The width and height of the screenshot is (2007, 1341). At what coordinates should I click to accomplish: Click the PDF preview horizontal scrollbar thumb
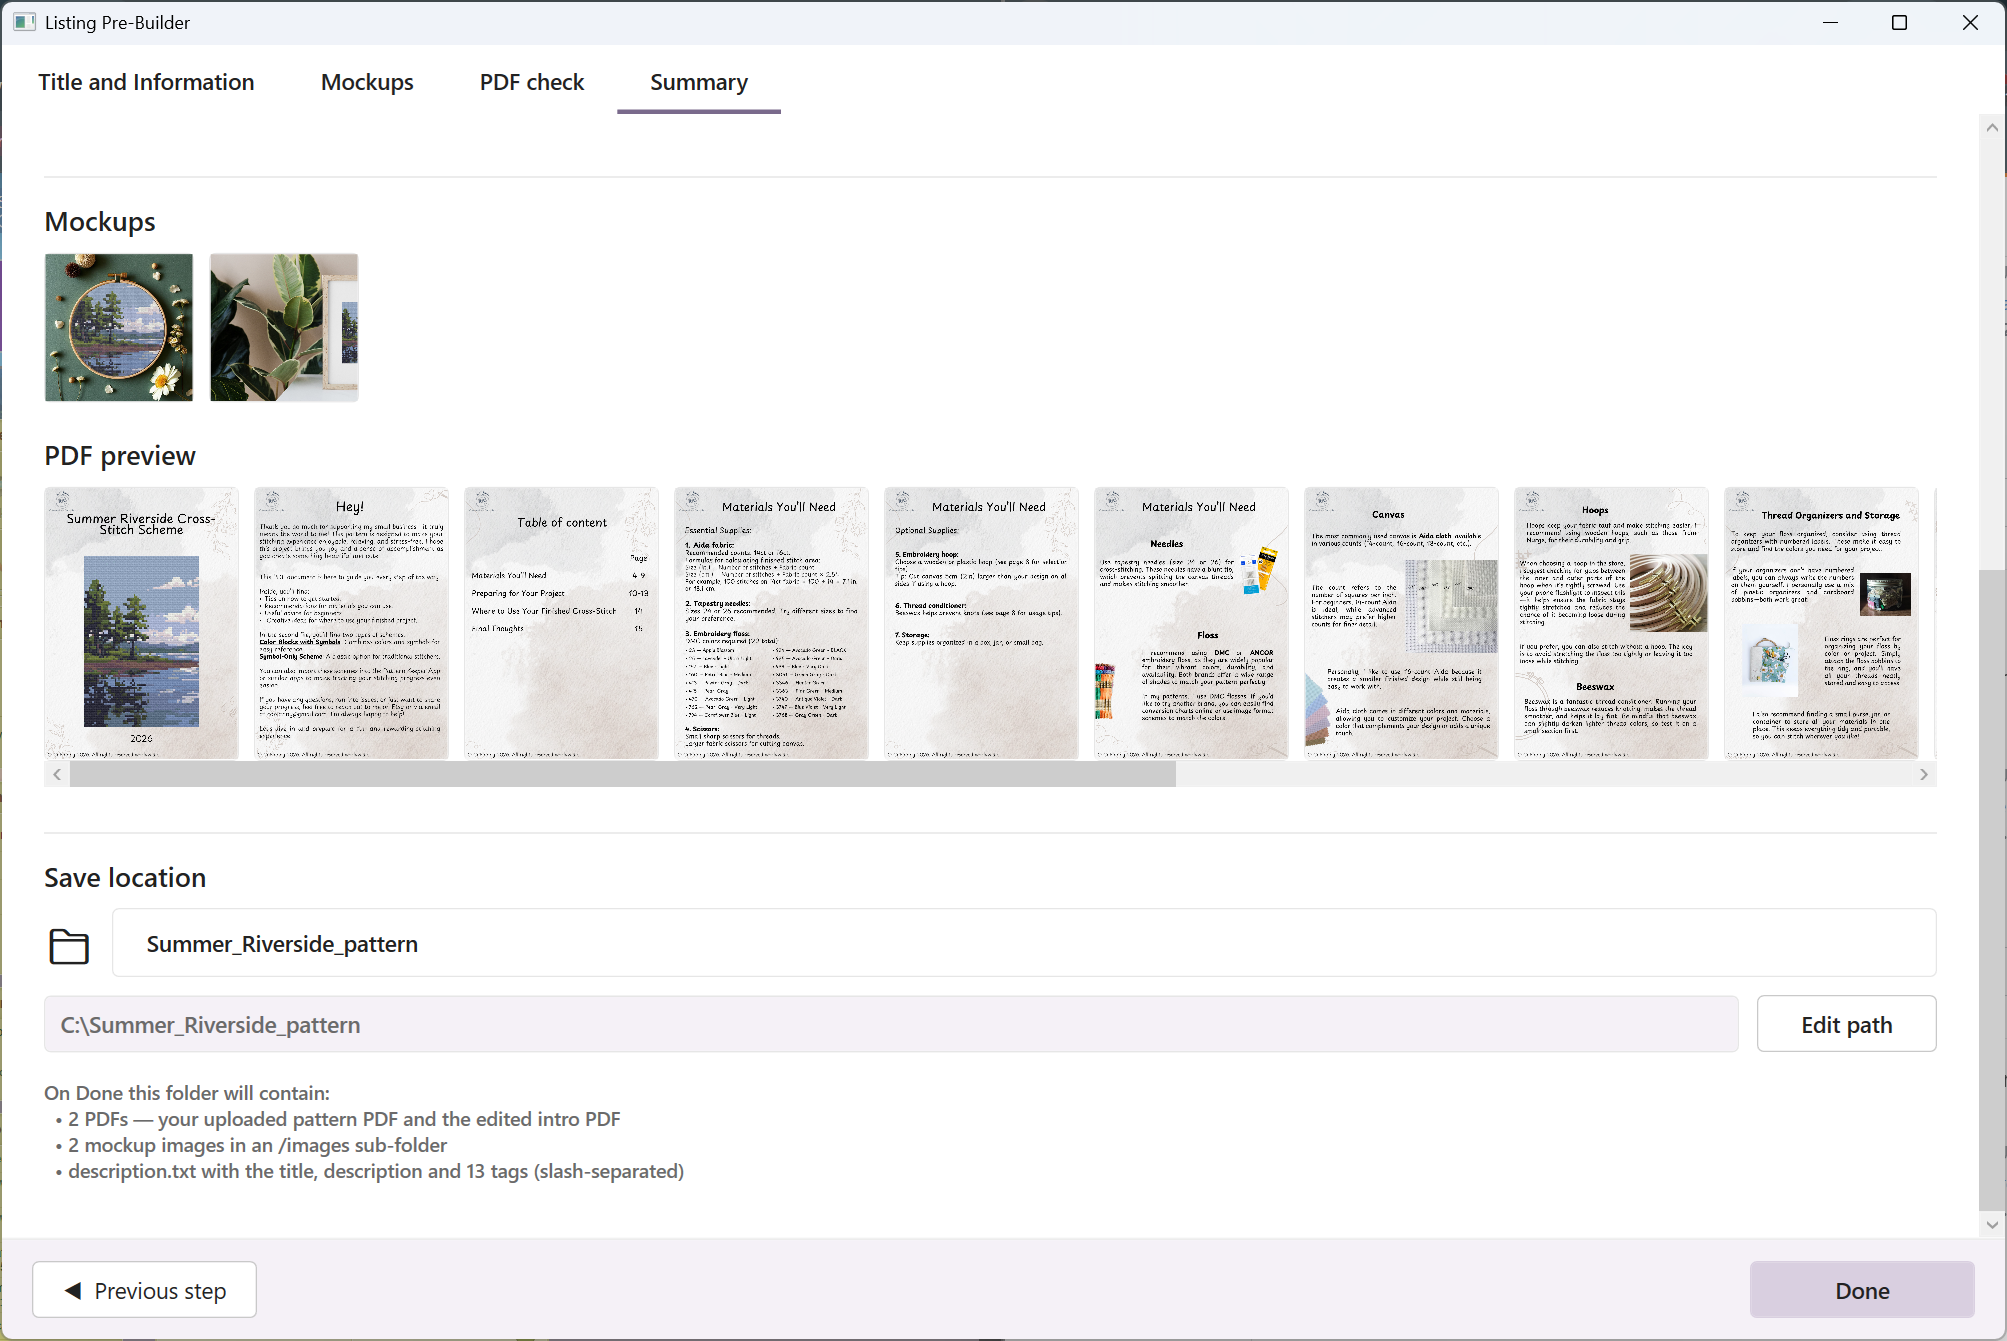click(x=623, y=775)
